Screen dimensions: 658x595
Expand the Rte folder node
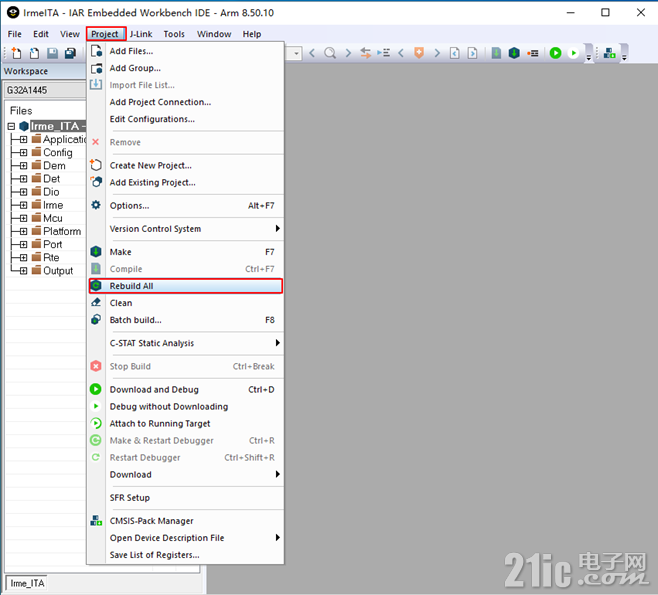click(x=24, y=258)
